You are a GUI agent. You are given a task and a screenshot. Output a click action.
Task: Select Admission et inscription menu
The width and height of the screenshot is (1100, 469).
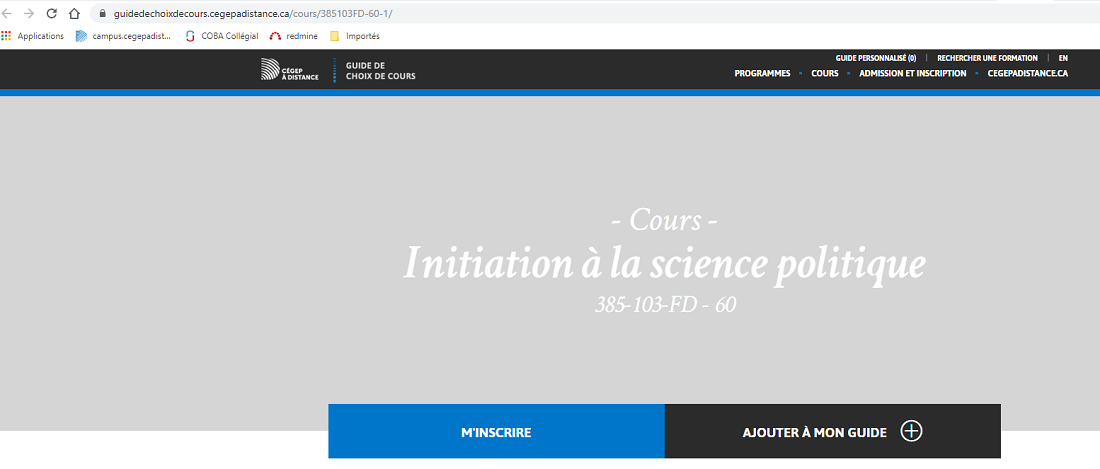point(912,73)
